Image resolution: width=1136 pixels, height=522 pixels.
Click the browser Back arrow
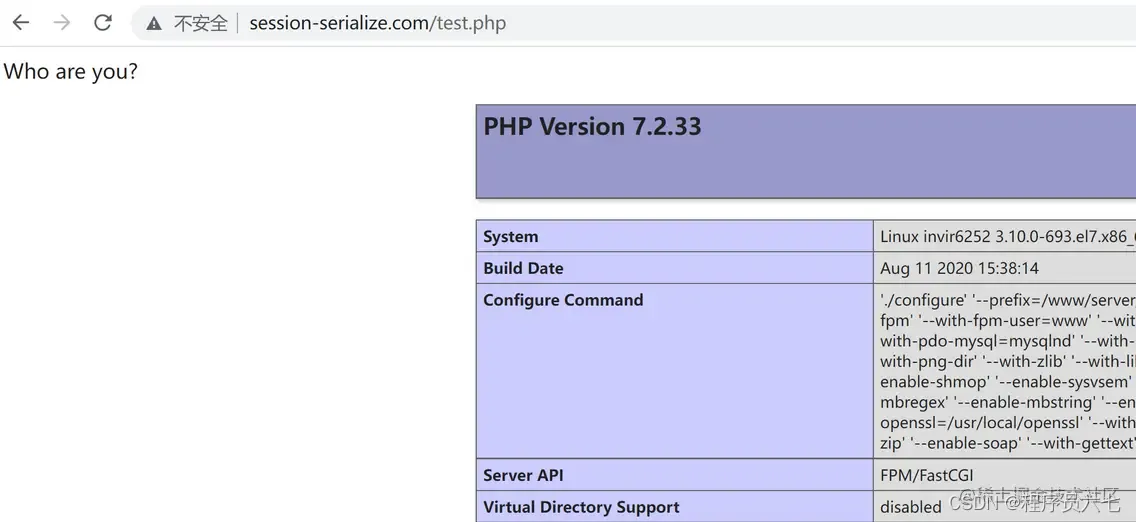pyautogui.click(x=20, y=23)
